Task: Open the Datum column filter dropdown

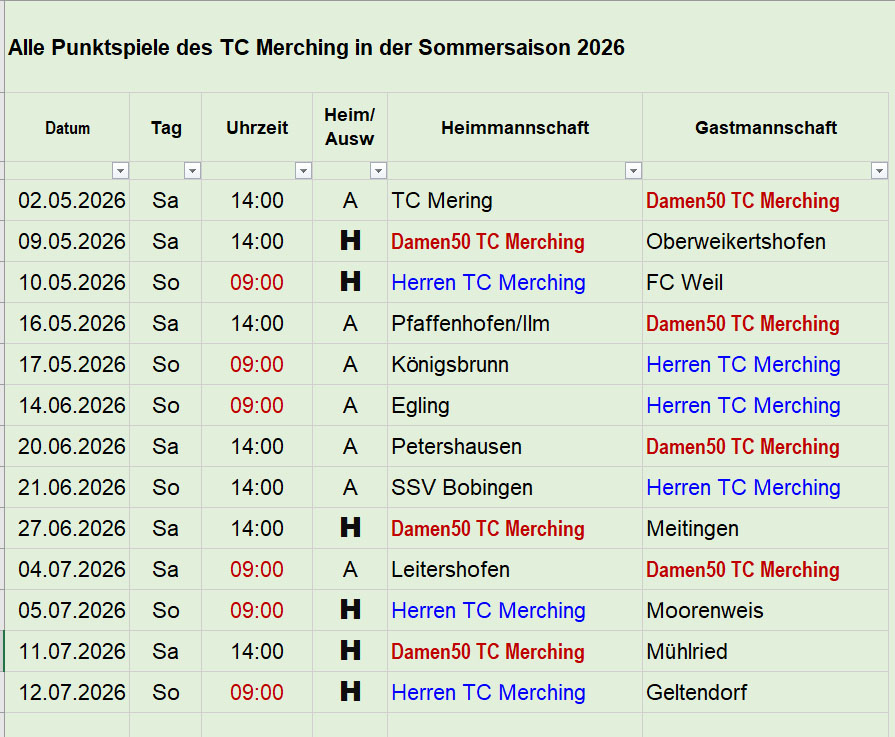Action: pyautogui.click(x=120, y=171)
